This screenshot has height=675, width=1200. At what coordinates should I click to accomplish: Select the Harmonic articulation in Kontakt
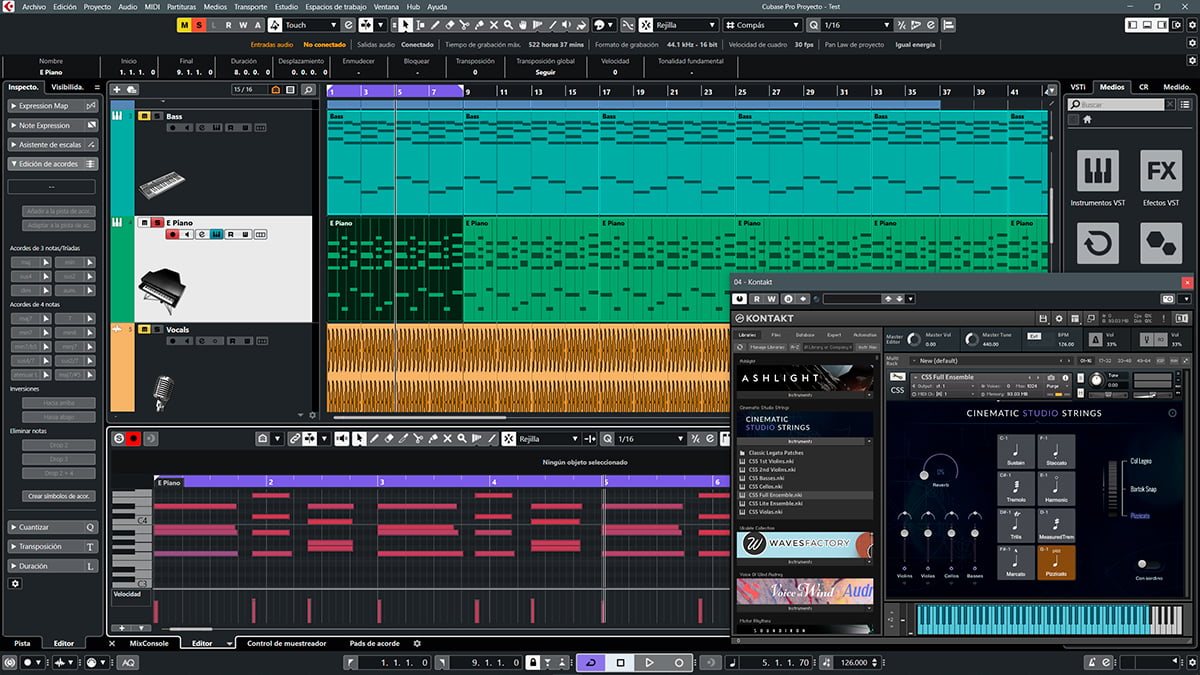tap(1056, 489)
